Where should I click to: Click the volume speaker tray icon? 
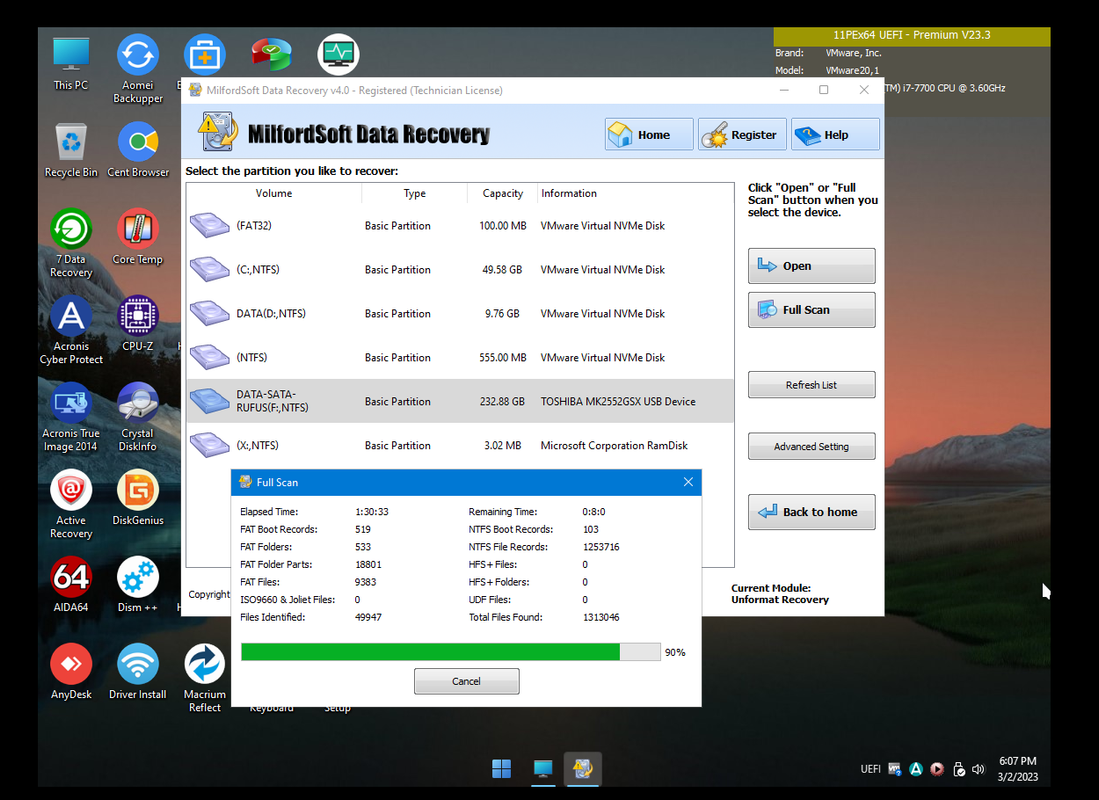(978, 769)
